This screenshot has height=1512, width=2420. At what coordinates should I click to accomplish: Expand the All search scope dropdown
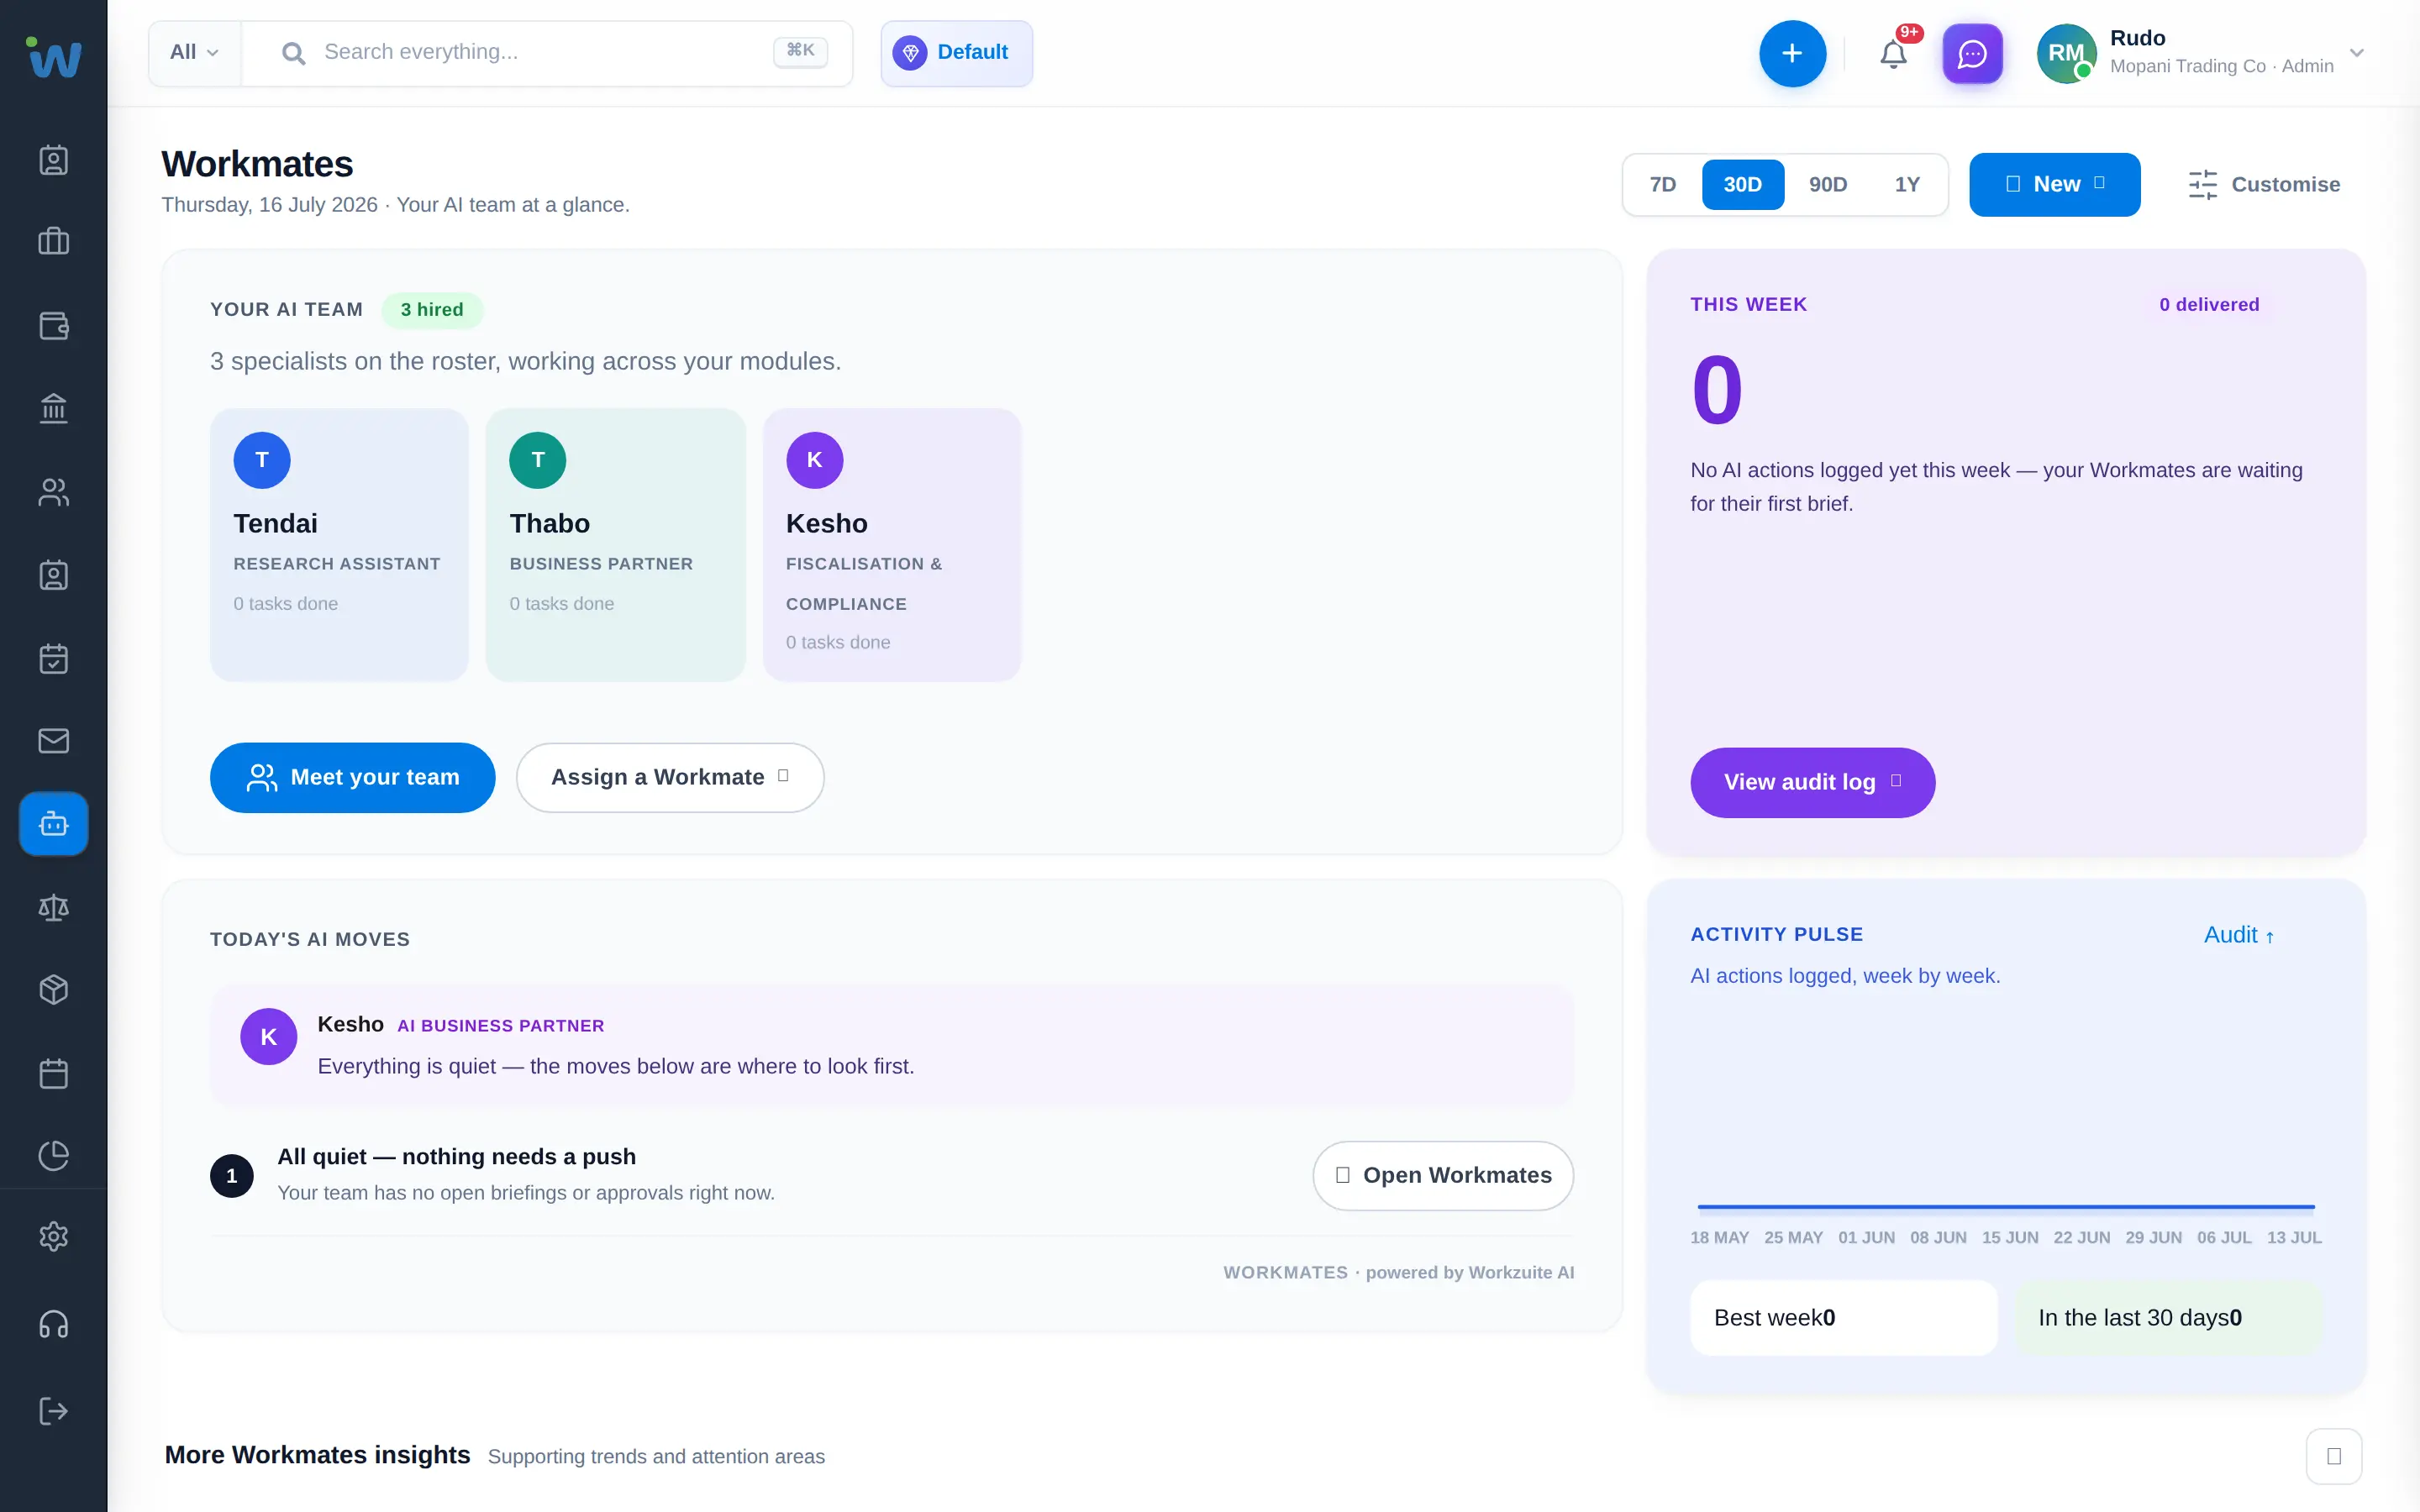(194, 53)
